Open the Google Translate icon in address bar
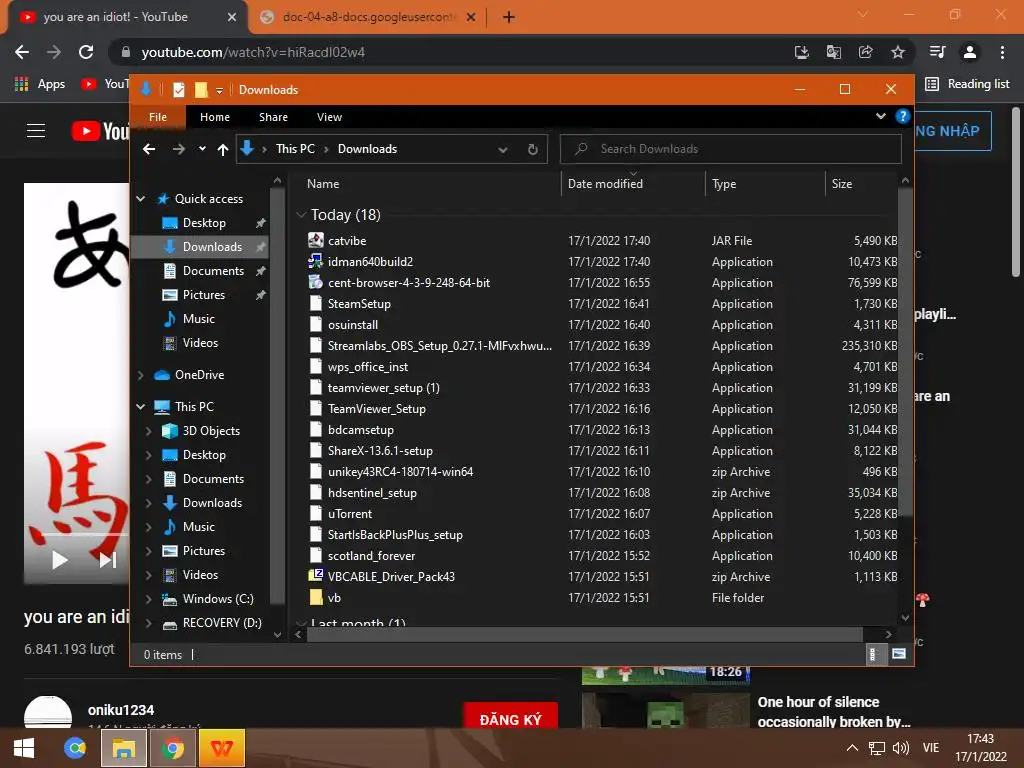The image size is (1024, 768). click(x=833, y=52)
